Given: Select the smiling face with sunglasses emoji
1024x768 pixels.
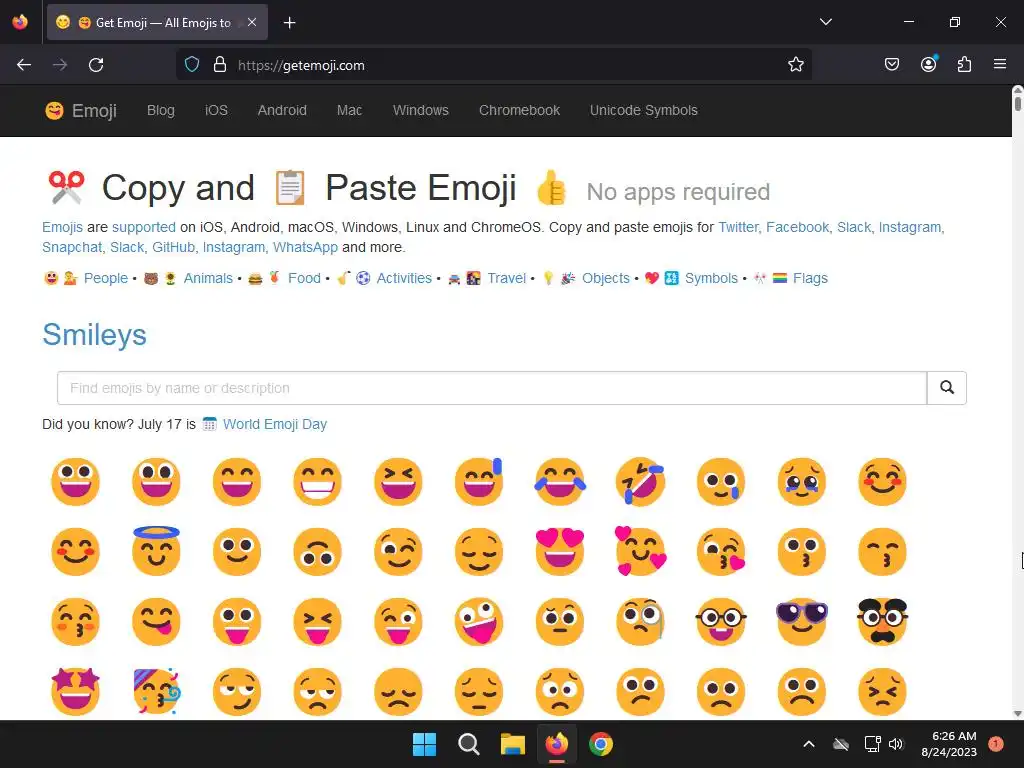Looking at the screenshot, I should pyautogui.click(x=802, y=622).
